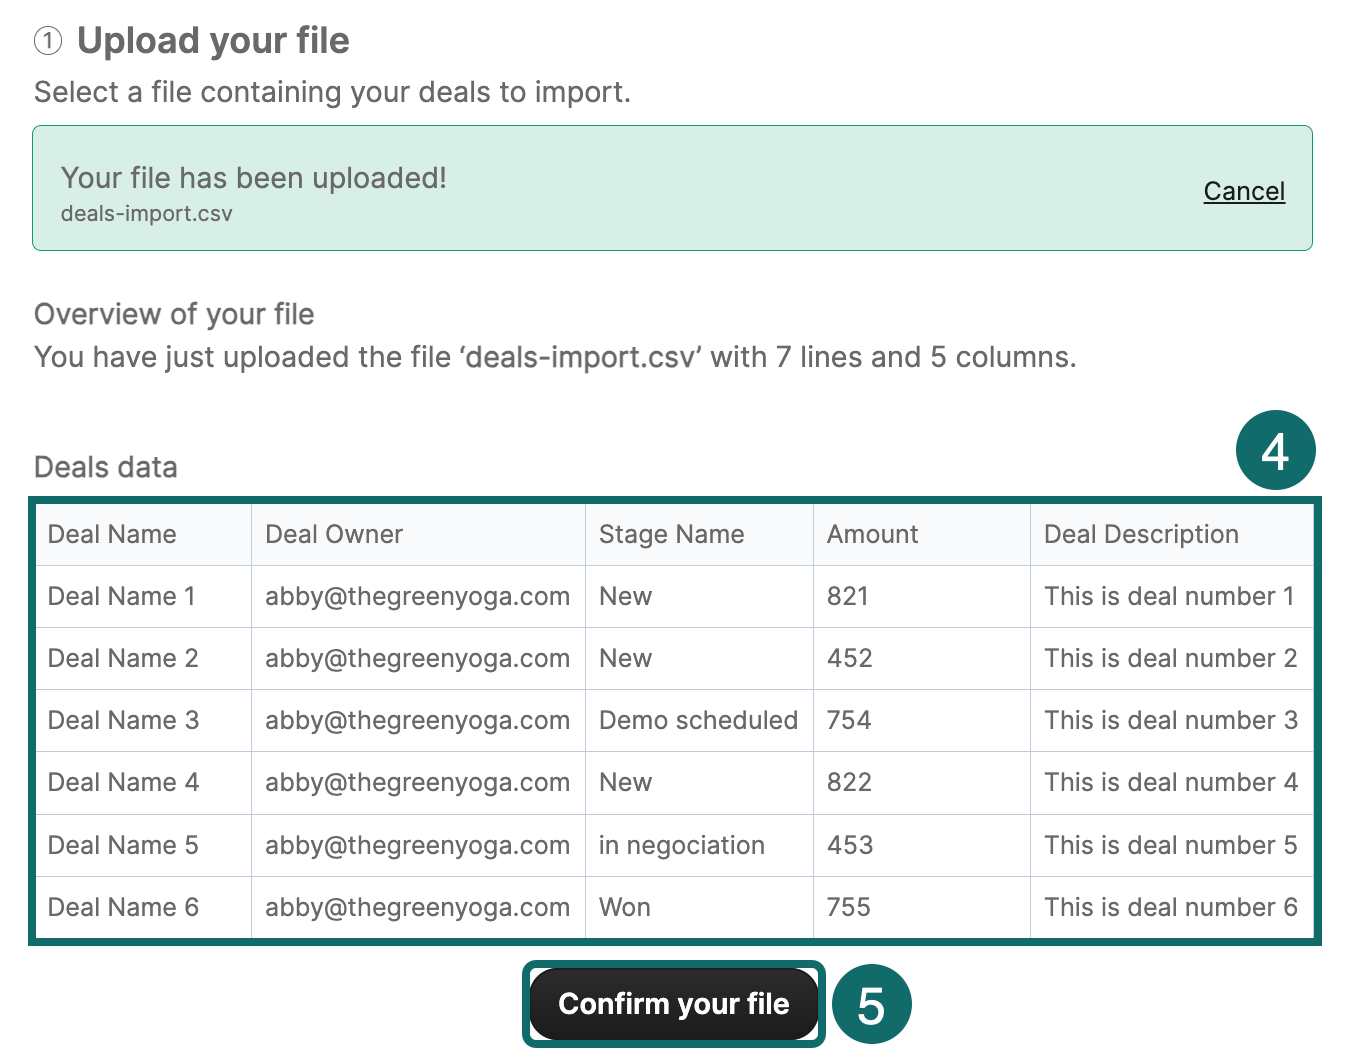Select 'This is deal number 4' cell
This screenshot has width=1348, height=1060.
[1170, 782]
